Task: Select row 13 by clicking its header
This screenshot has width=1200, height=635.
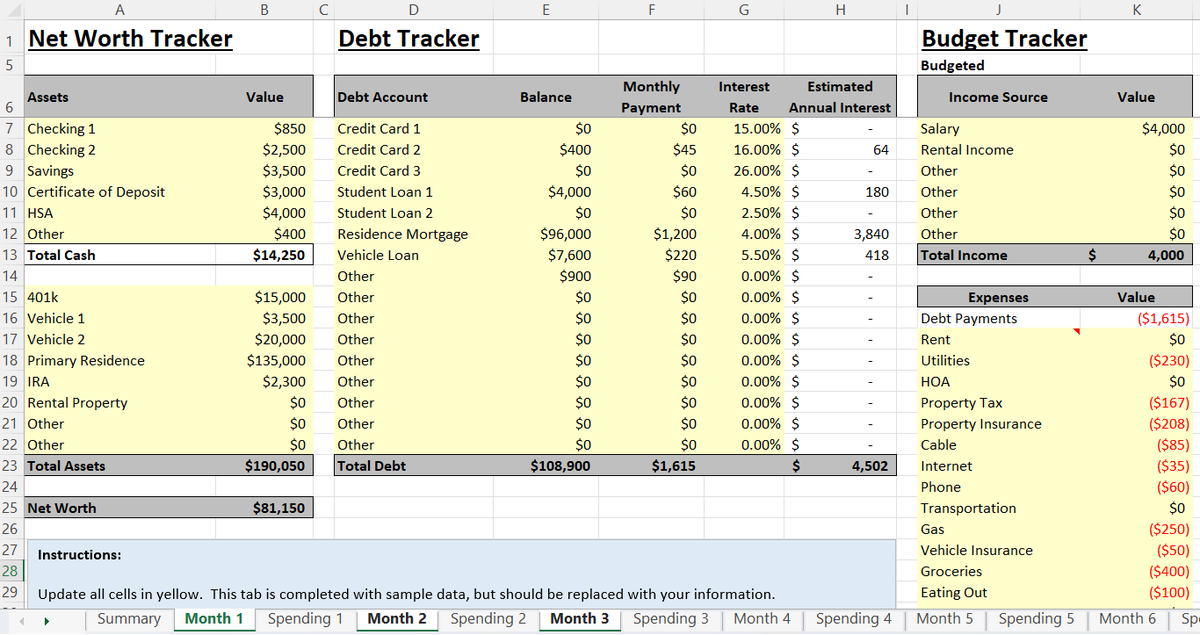Action: click(x=9, y=255)
